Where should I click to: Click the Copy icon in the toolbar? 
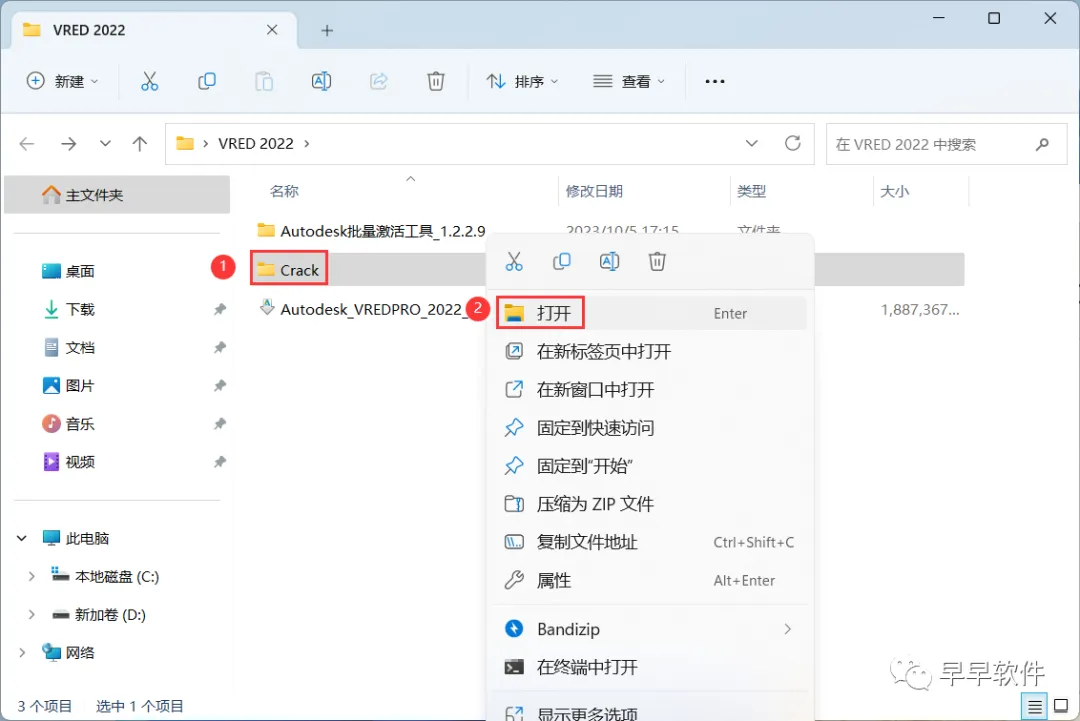207,81
